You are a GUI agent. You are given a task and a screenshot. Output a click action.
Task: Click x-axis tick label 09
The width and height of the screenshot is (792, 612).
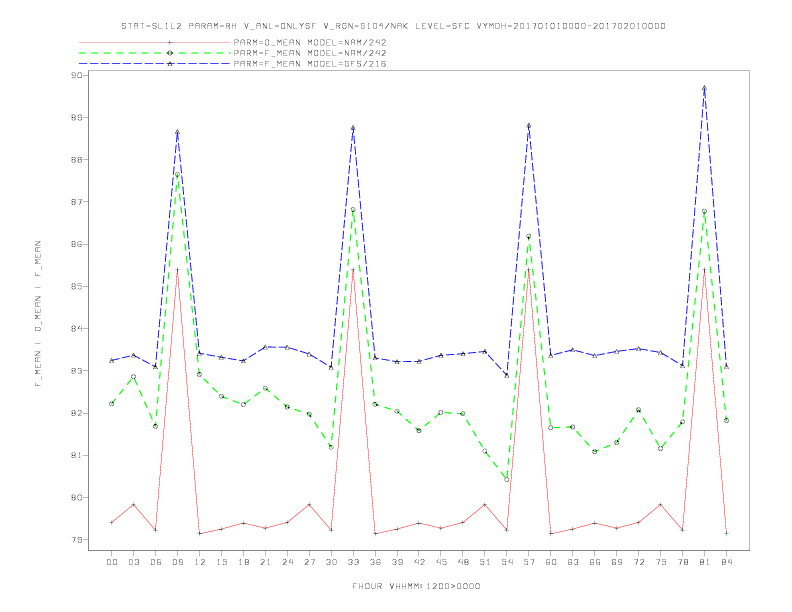[x=177, y=562]
